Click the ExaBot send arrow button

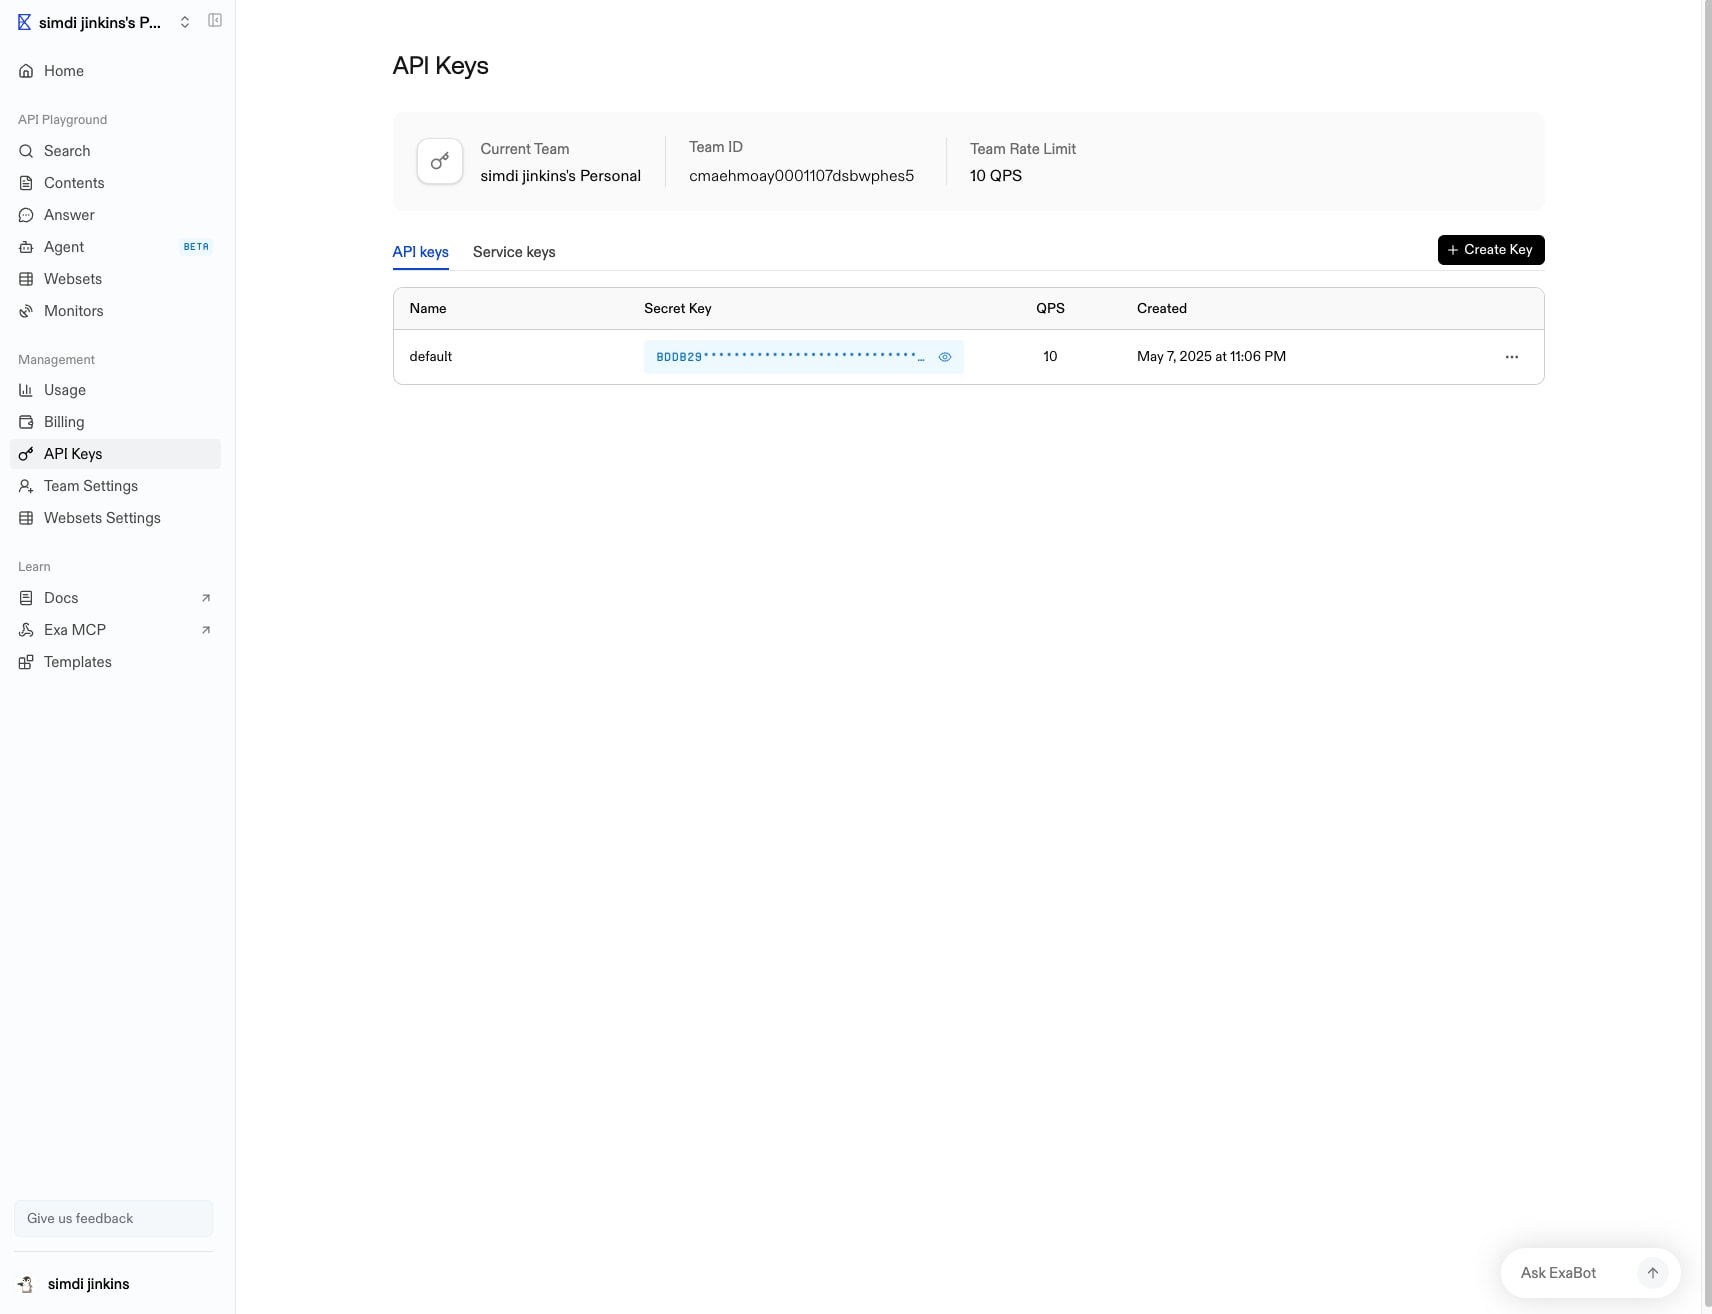click(x=1653, y=1273)
